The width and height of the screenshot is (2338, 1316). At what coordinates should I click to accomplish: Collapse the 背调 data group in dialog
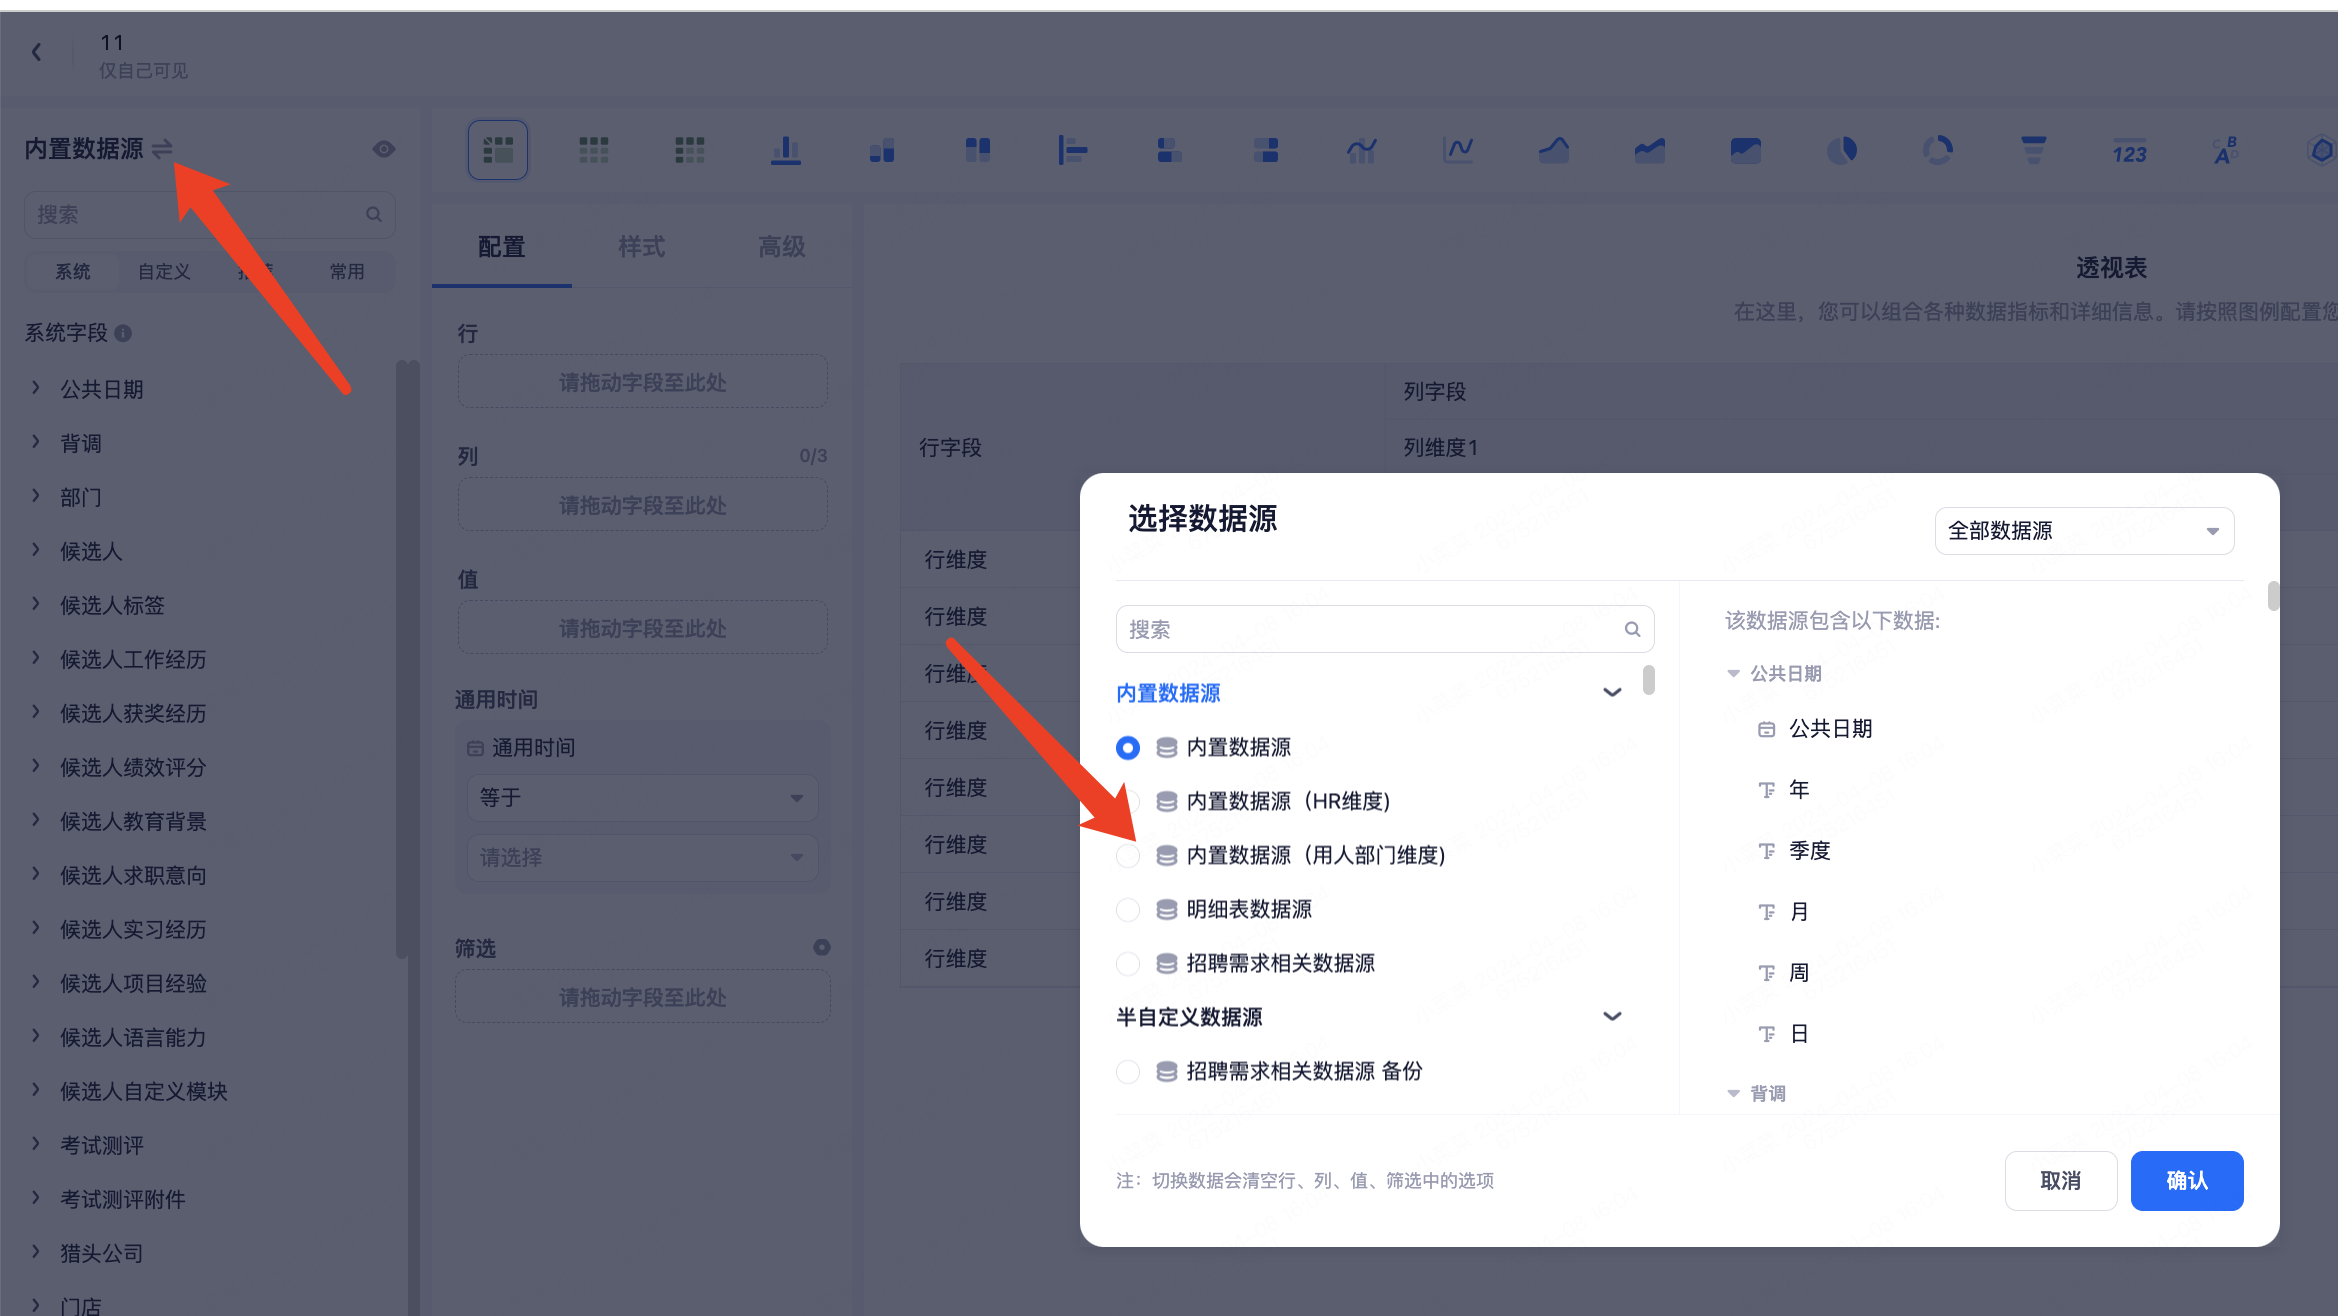1734,1094
